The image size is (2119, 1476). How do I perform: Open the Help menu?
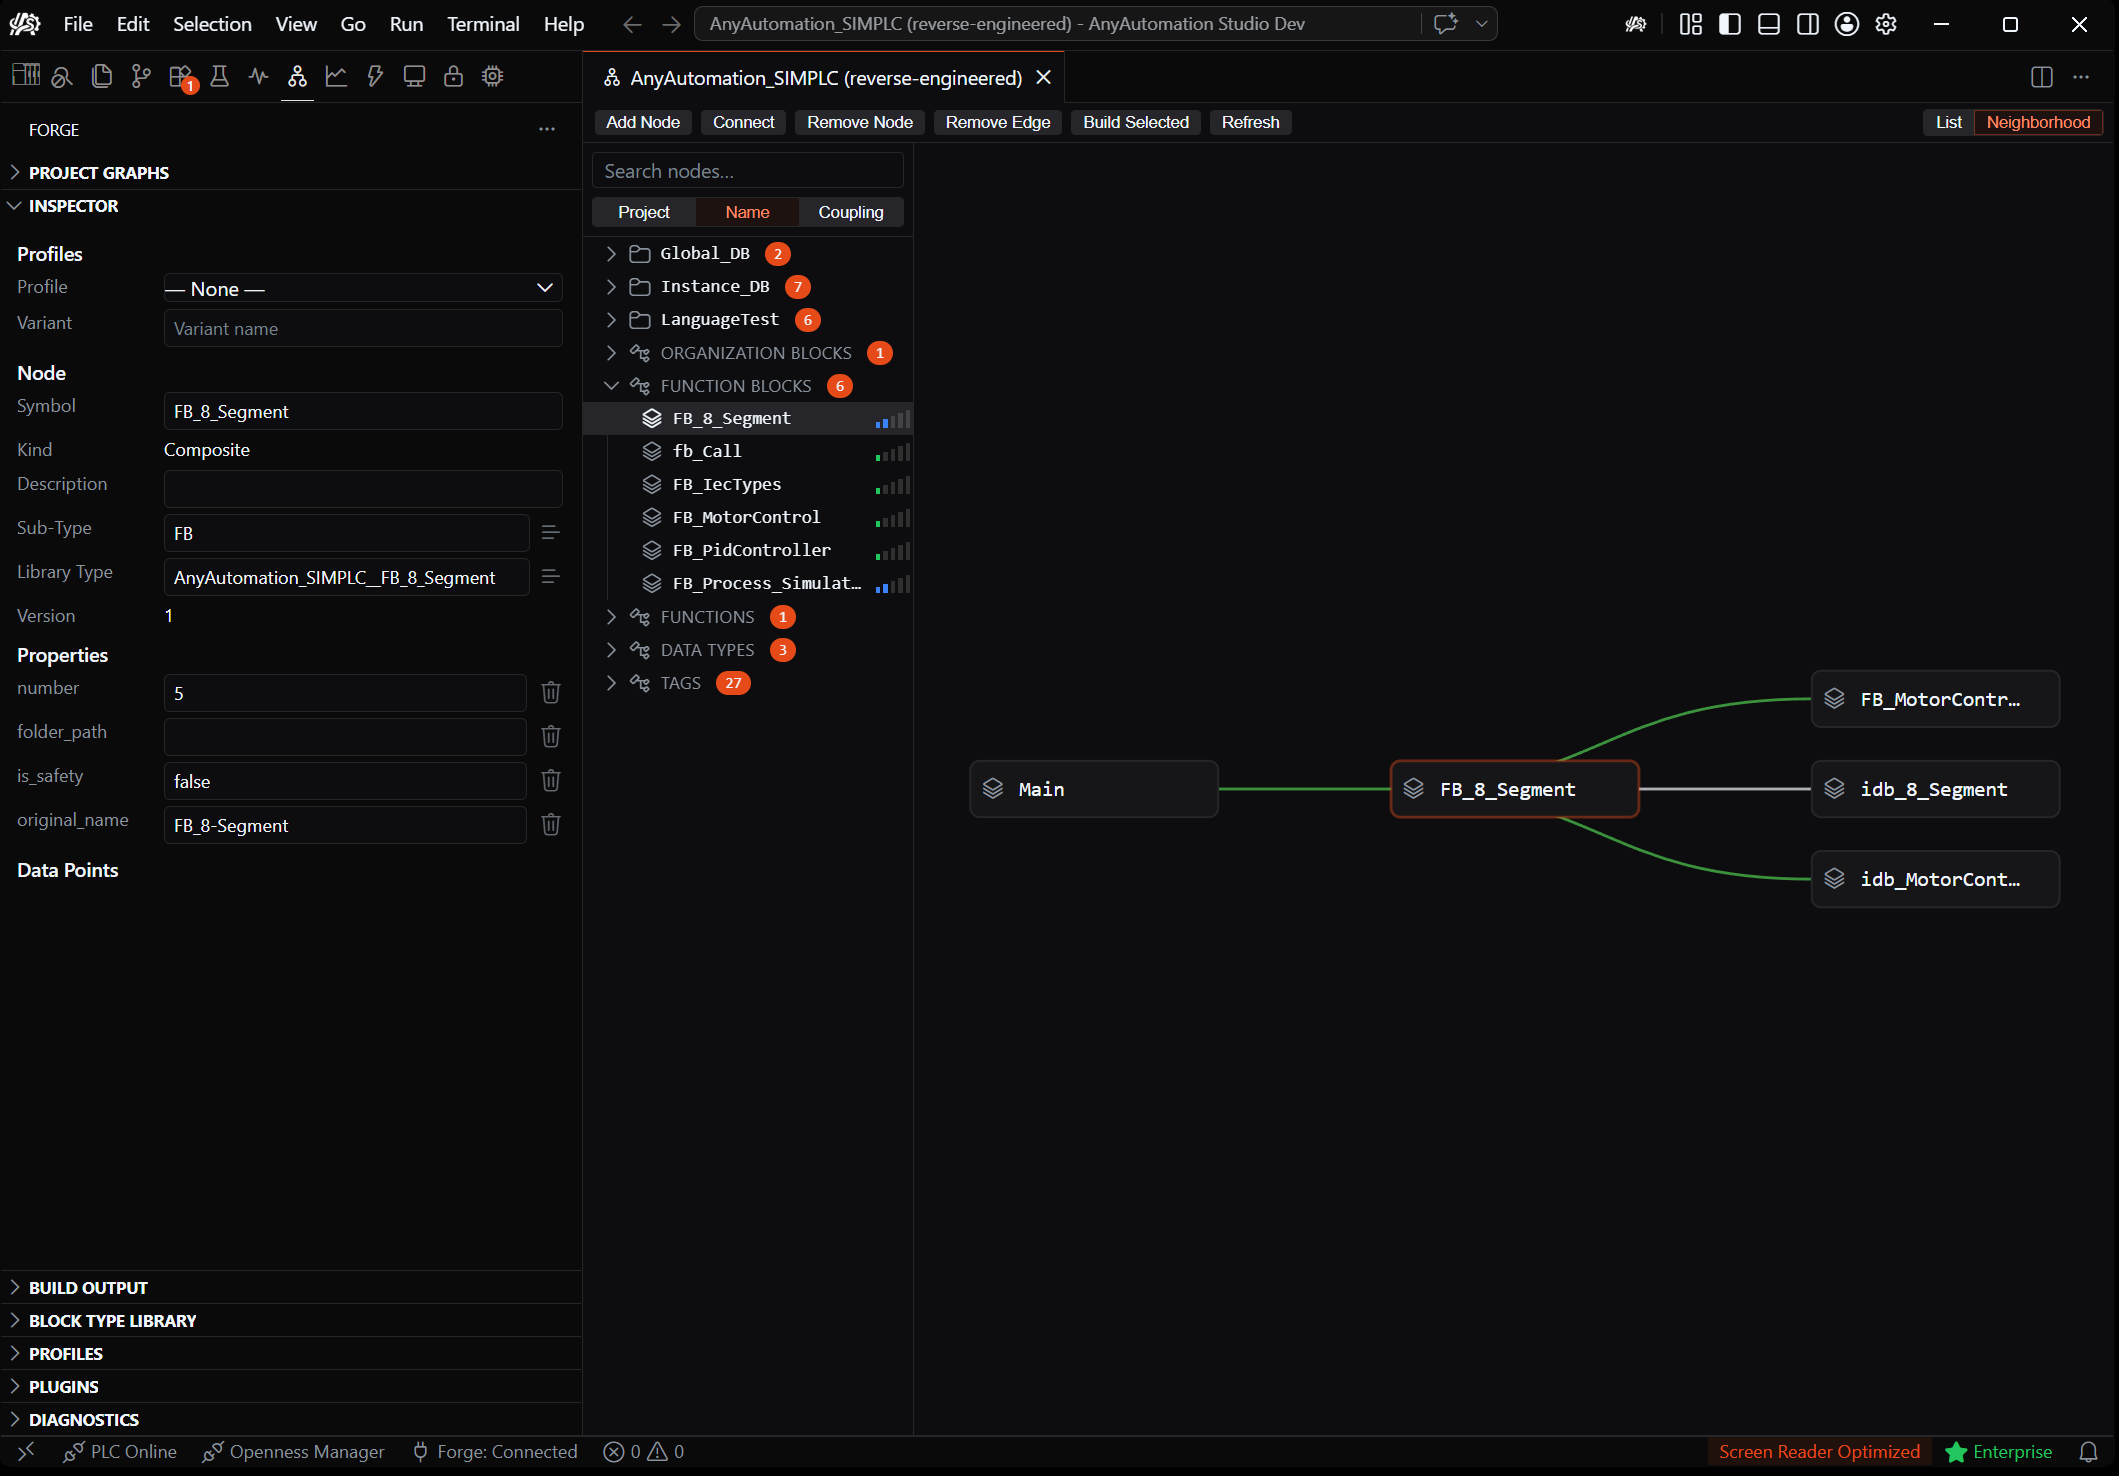[564, 24]
